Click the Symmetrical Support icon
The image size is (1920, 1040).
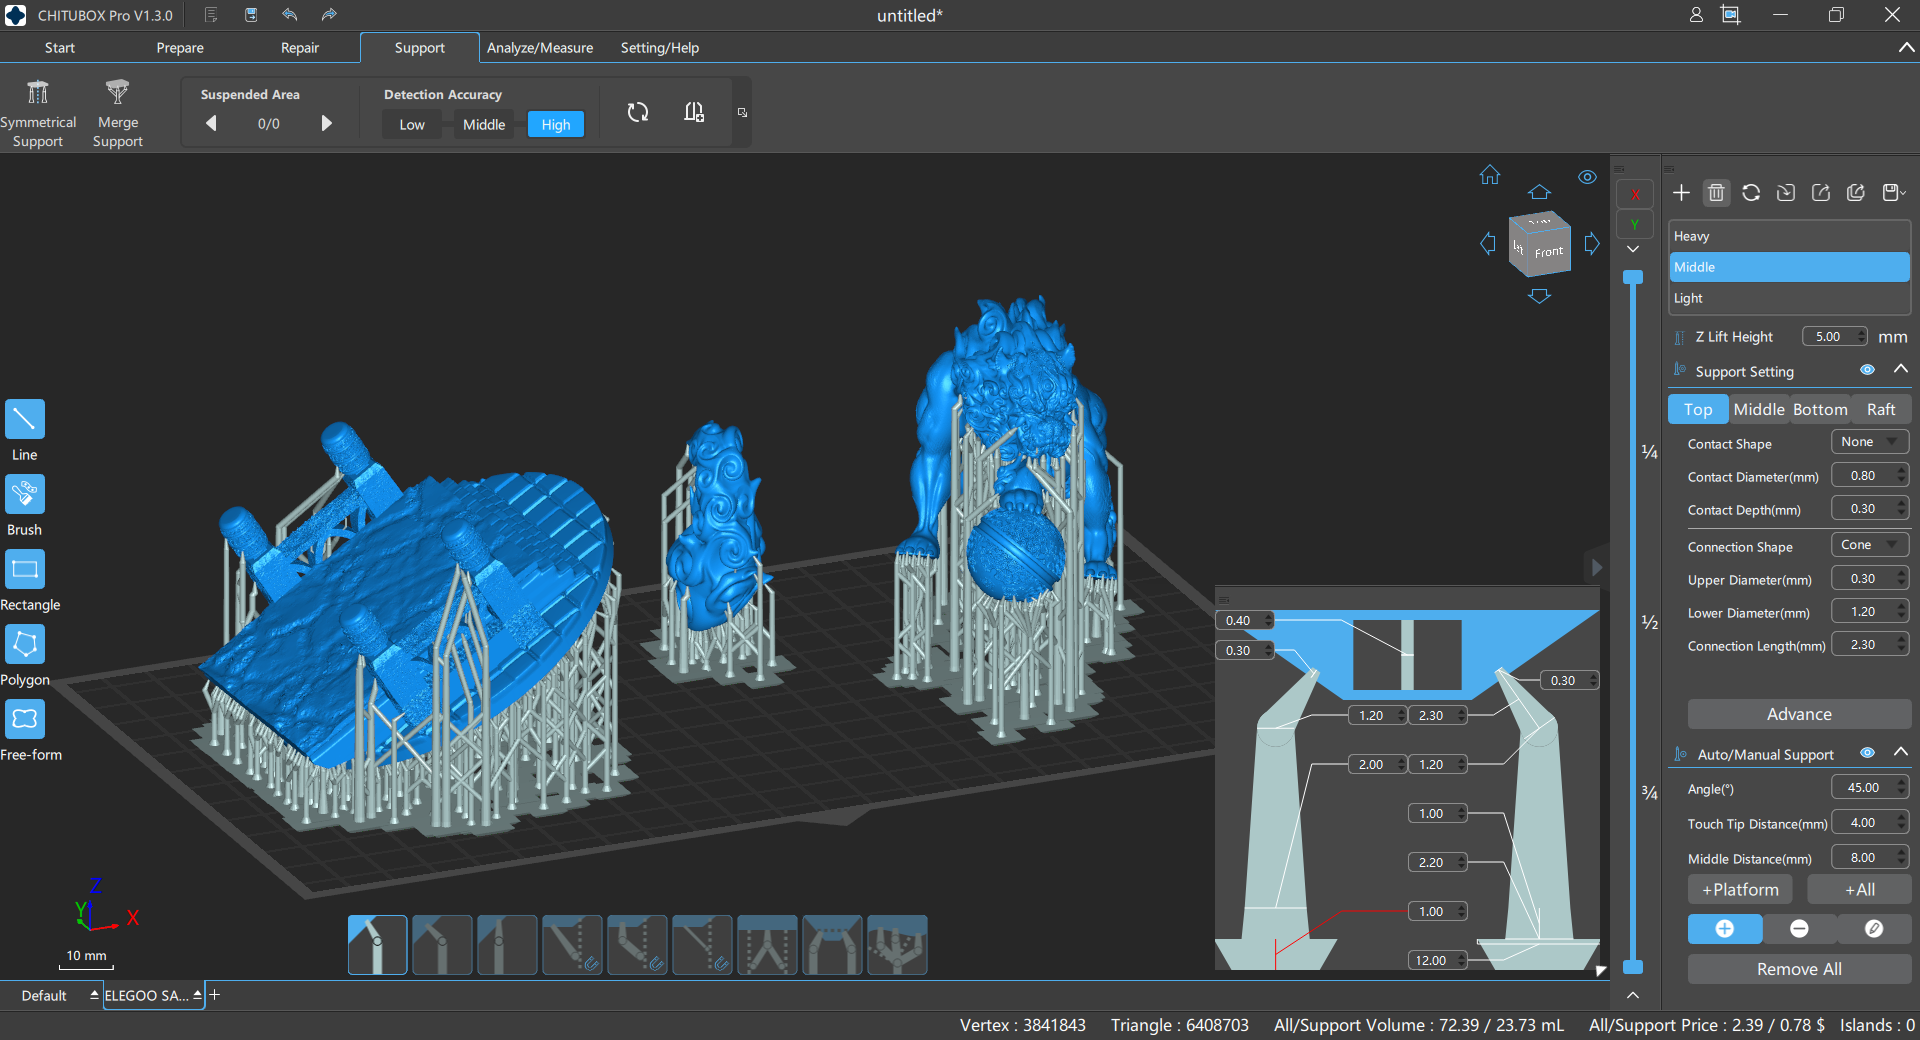pyautogui.click(x=38, y=92)
